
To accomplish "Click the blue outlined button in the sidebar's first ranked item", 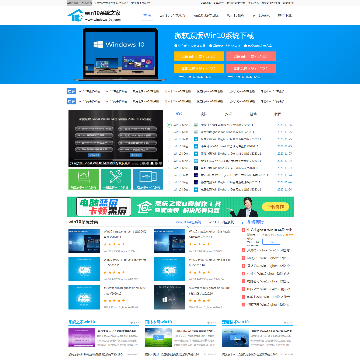I will [271, 242].
